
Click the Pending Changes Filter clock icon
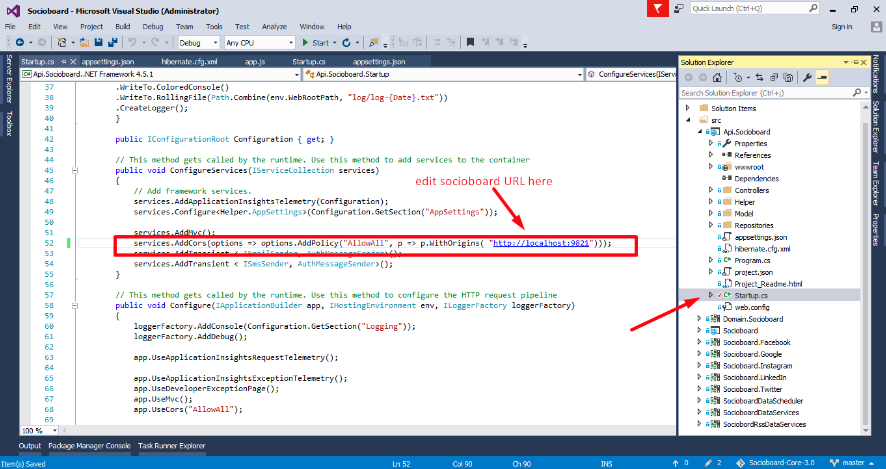click(x=737, y=77)
